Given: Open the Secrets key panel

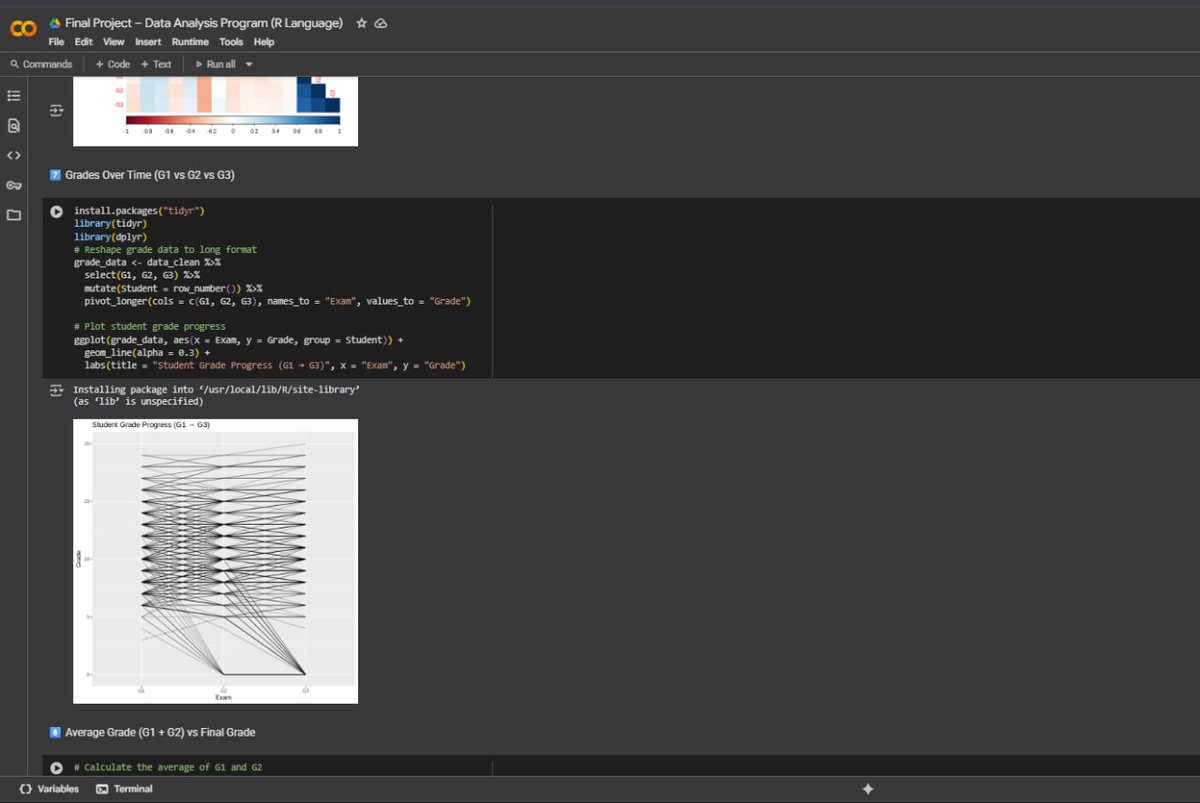Looking at the screenshot, I should pyautogui.click(x=13, y=185).
